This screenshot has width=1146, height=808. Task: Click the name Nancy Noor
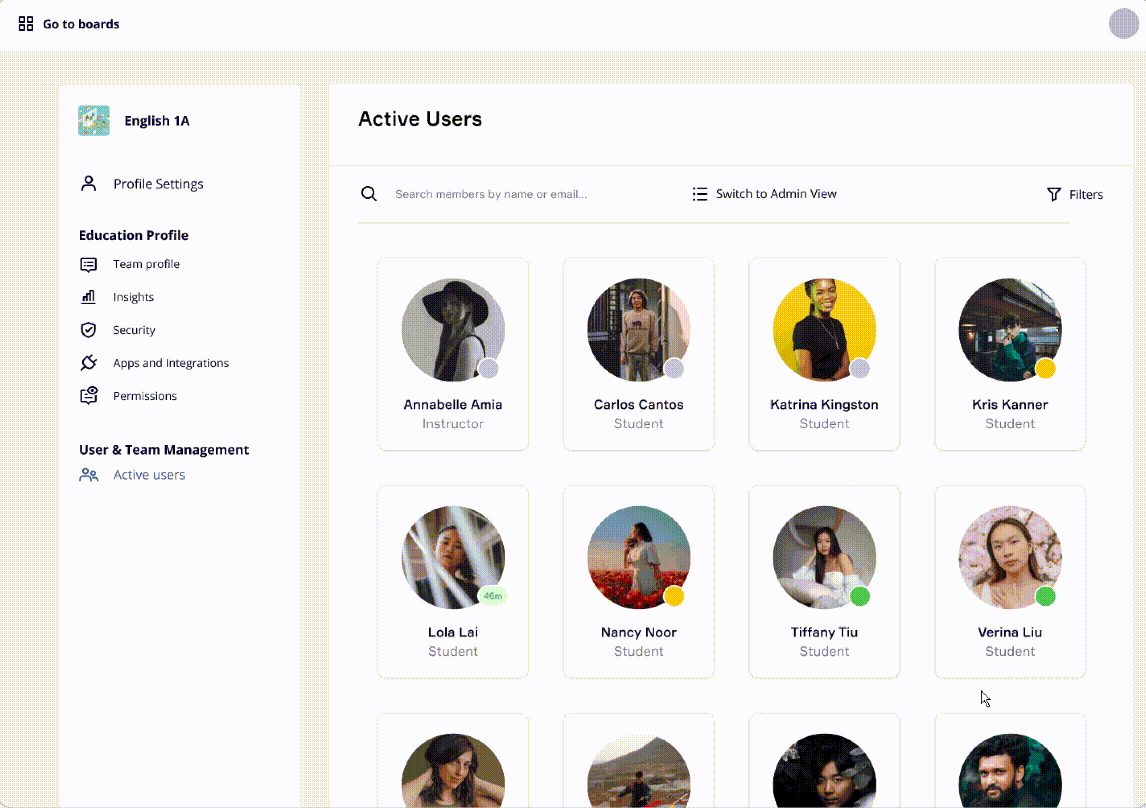pos(638,632)
